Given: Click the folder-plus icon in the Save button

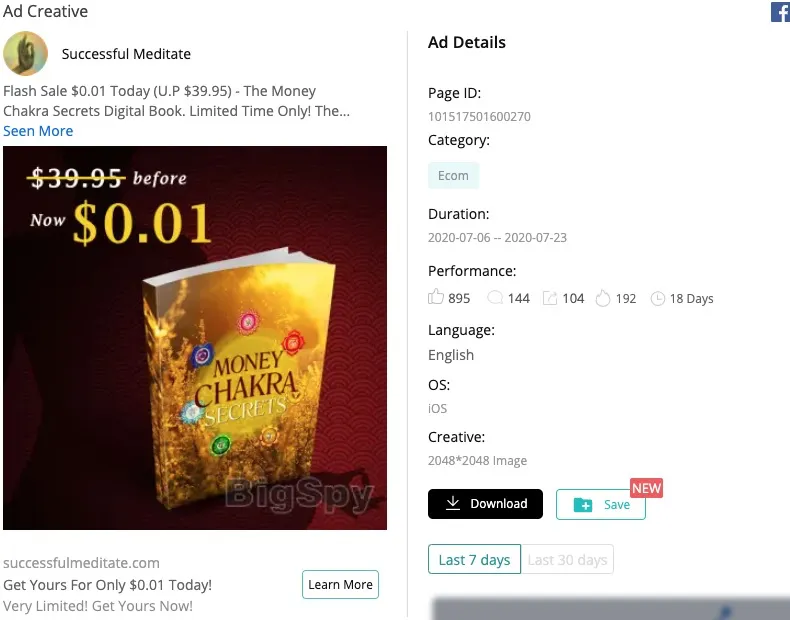Looking at the screenshot, I should point(582,505).
